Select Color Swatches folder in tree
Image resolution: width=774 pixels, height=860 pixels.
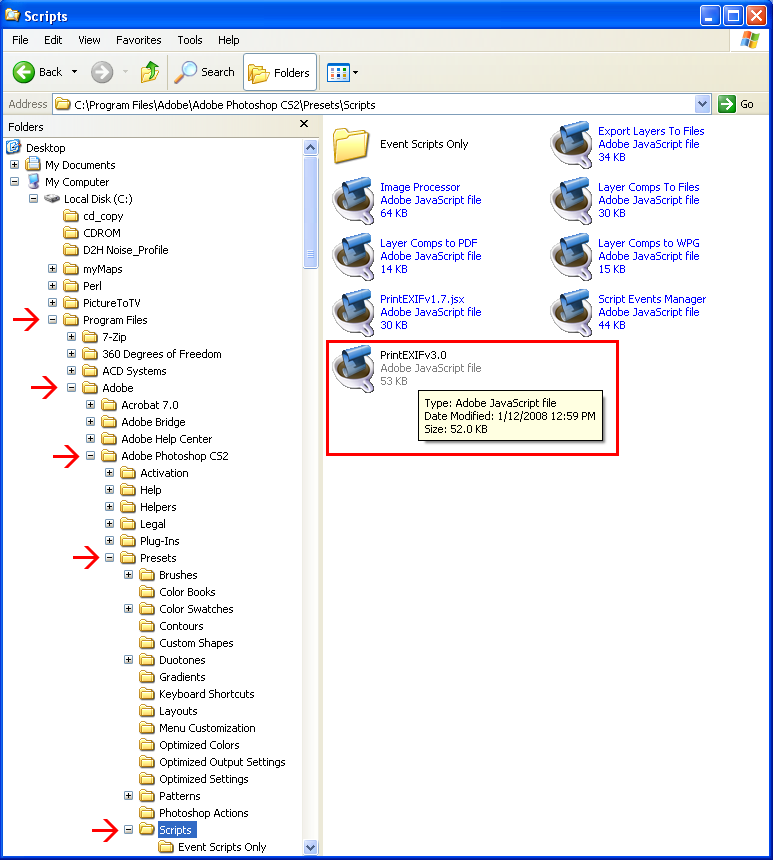coord(196,609)
